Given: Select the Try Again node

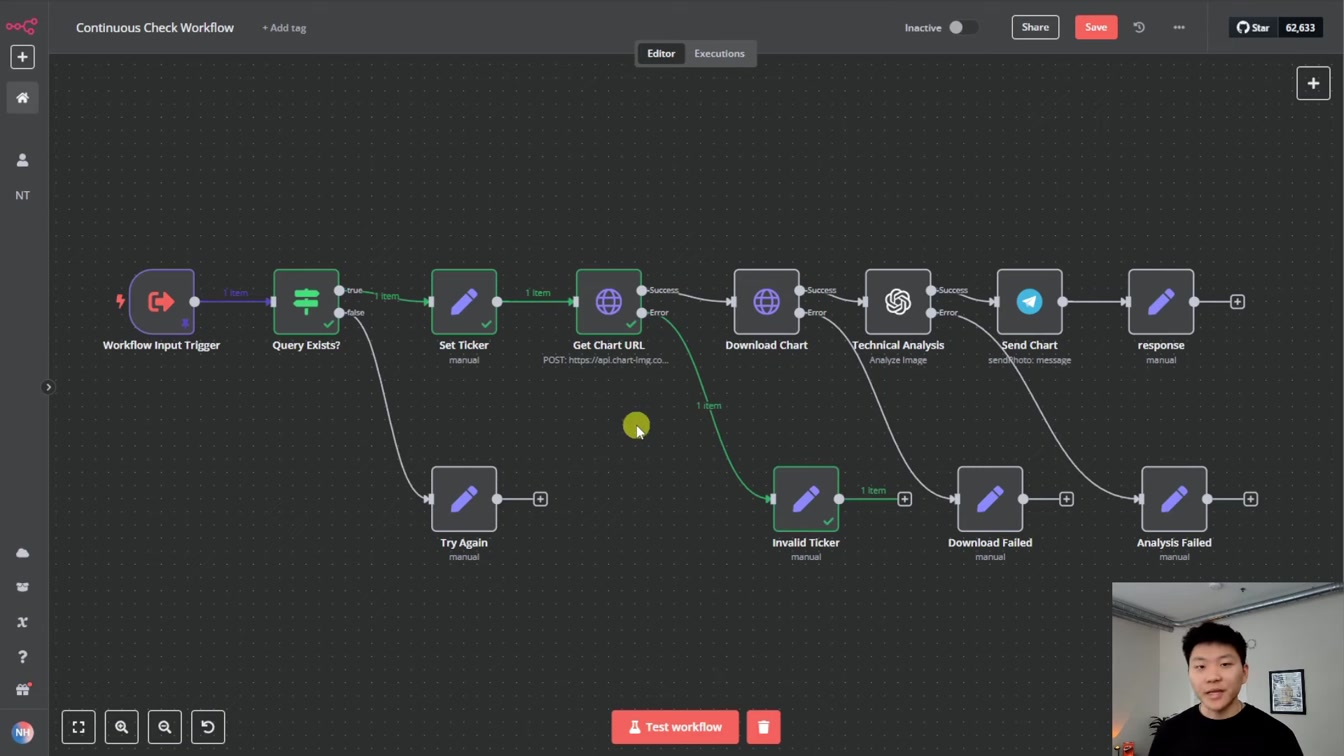Looking at the screenshot, I should 464,499.
